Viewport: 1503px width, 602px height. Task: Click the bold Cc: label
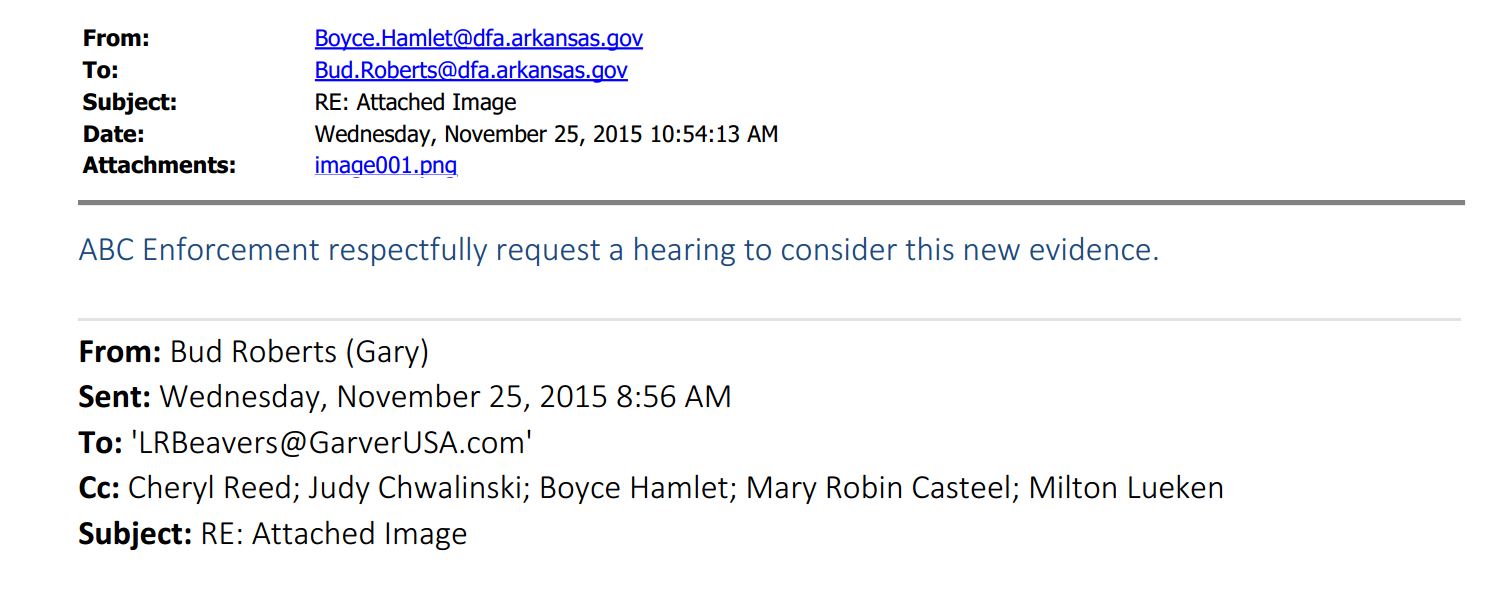[x=100, y=488]
